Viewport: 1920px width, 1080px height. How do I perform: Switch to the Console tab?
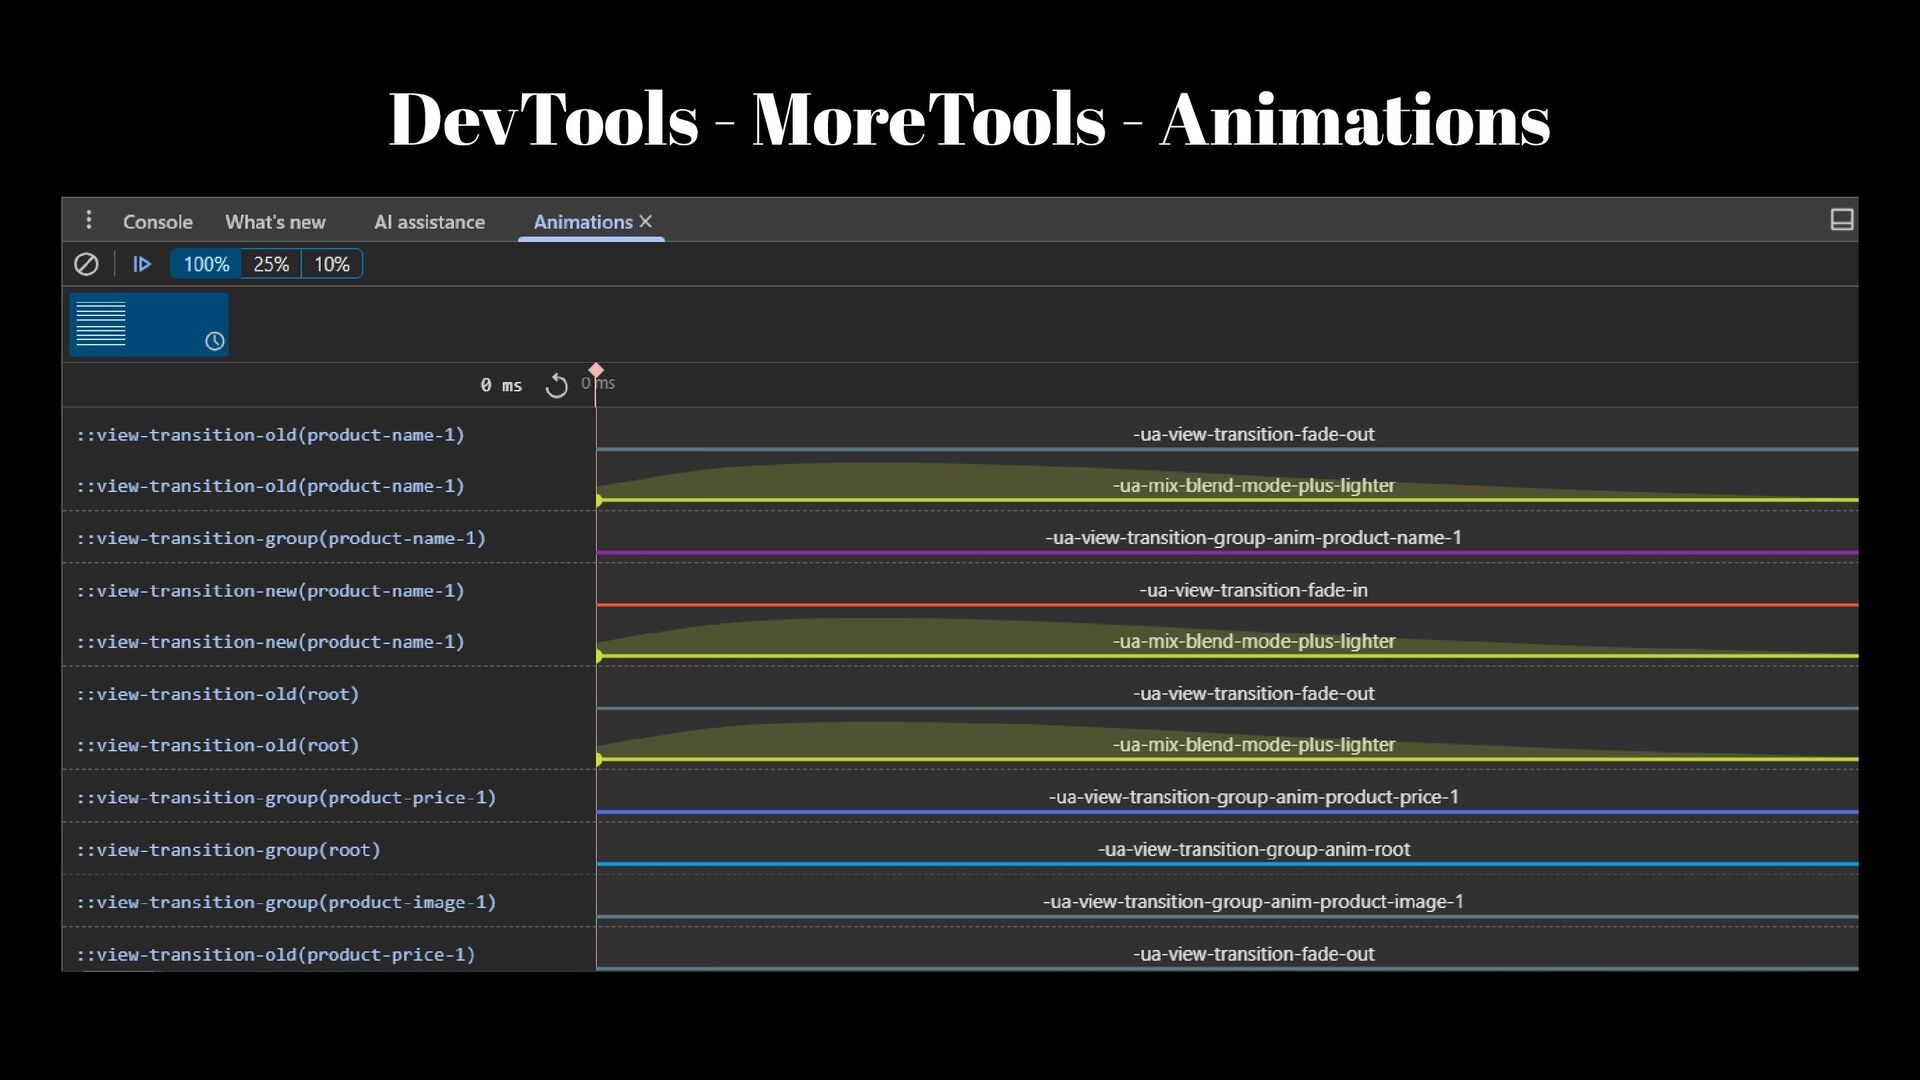[x=157, y=222]
